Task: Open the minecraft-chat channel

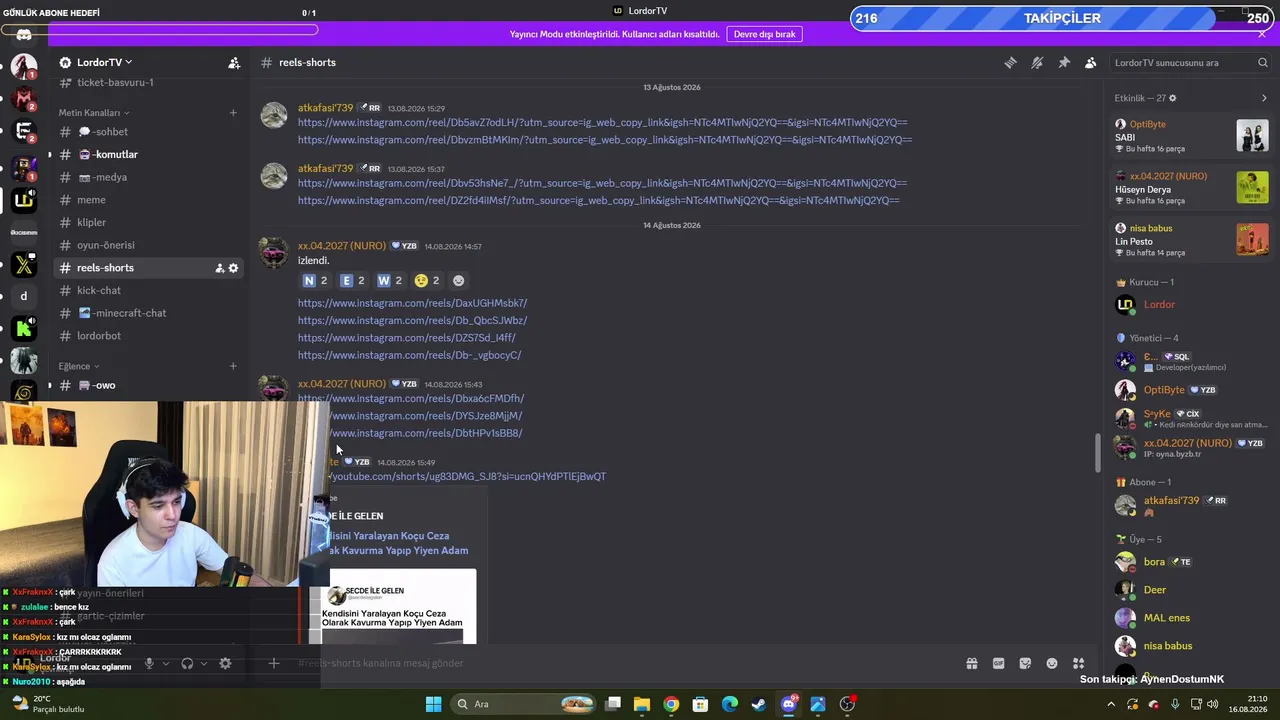Action: coord(148,313)
